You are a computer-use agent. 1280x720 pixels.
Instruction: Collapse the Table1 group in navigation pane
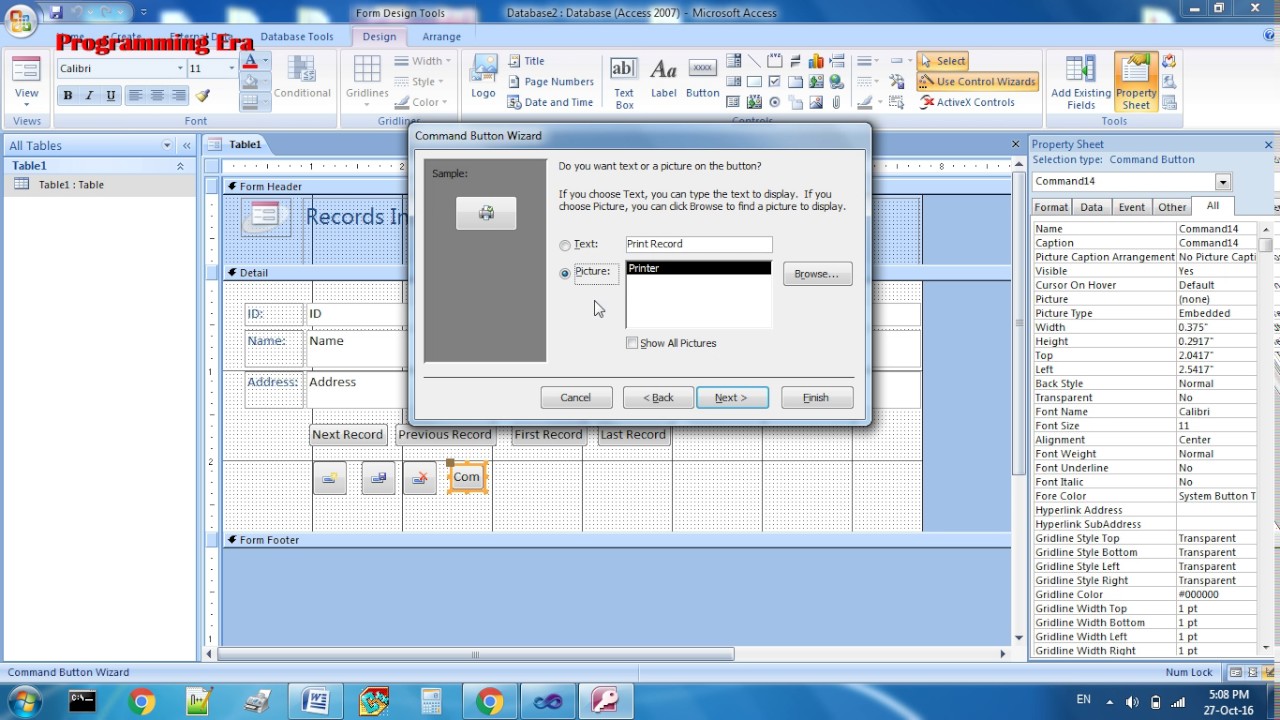coord(180,166)
